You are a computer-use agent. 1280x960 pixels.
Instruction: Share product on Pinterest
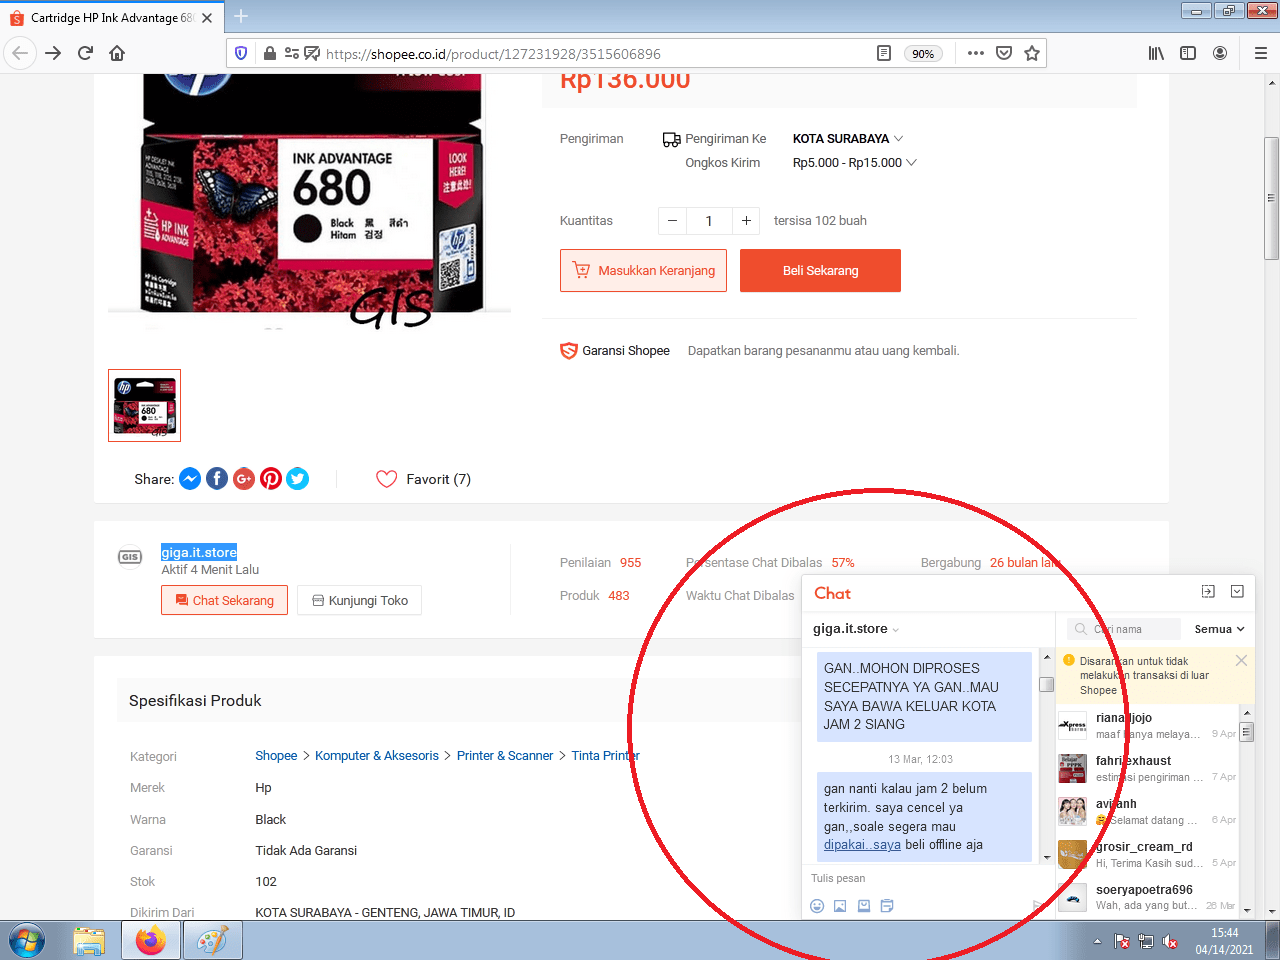[x=271, y=479]
